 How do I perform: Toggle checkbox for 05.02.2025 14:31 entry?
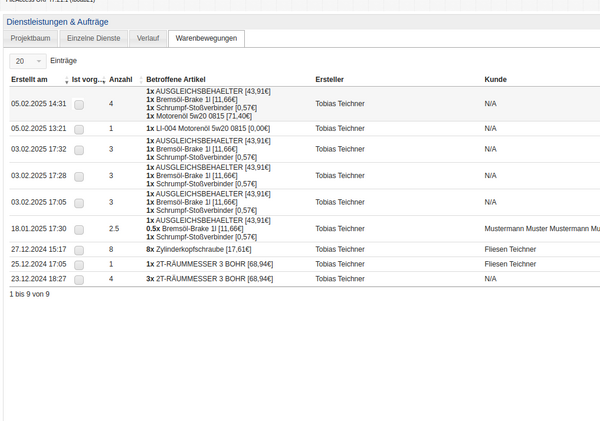pyautogui.click(x=79, y=104)
